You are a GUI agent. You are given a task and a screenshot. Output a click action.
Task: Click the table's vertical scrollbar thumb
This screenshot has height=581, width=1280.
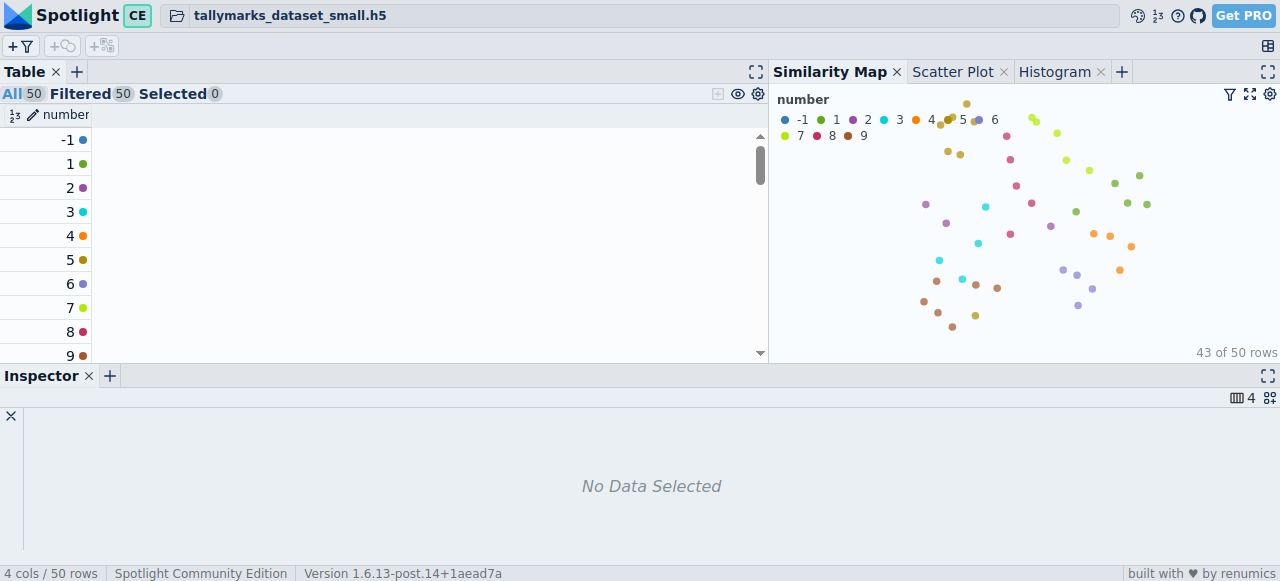(760, 165)
